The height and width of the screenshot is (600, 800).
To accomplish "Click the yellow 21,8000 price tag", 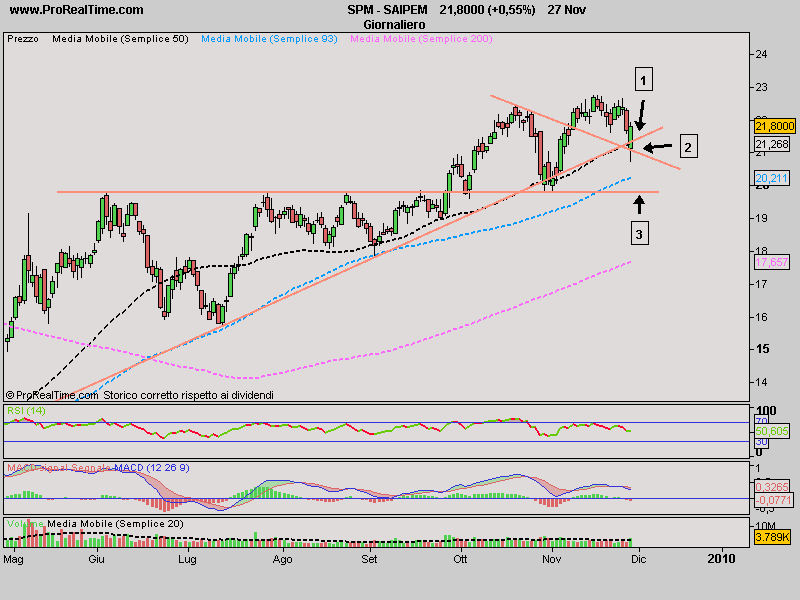I will tap(774, 126).
